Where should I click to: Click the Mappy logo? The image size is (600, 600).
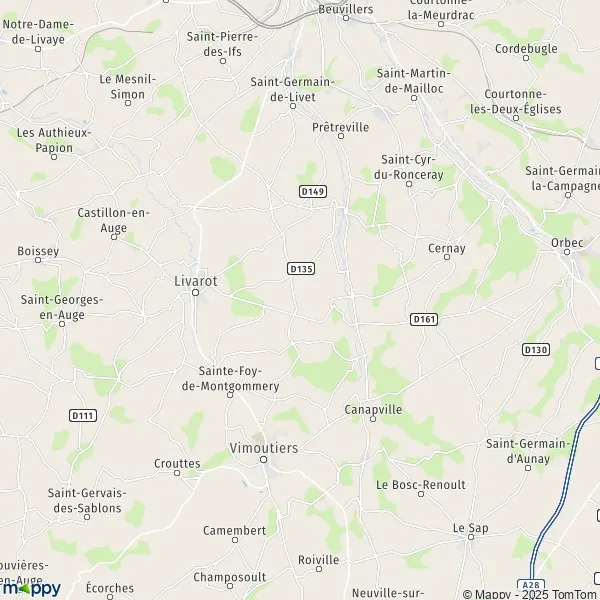click(31, 589)
